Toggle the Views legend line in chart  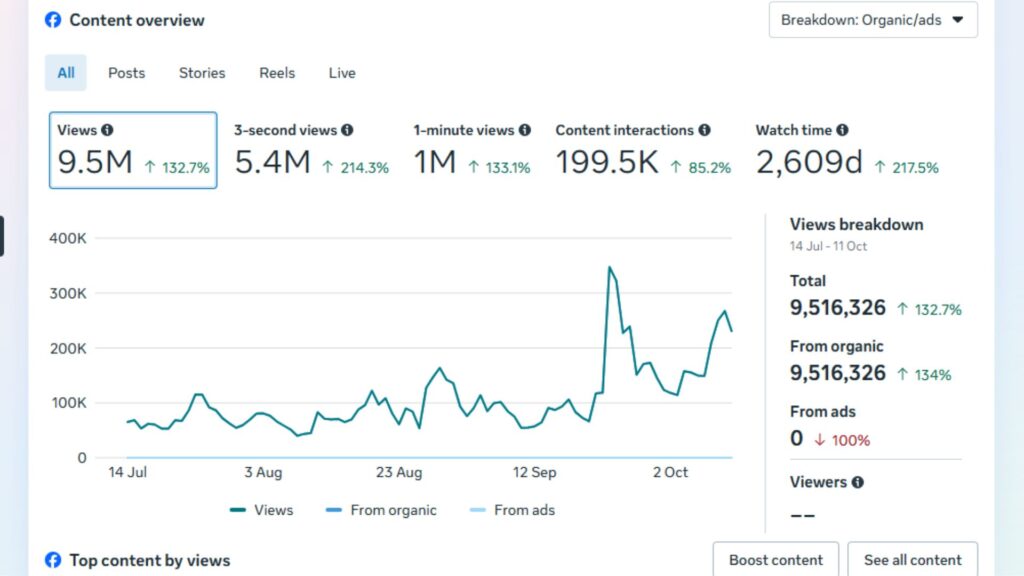pos(262,510)
